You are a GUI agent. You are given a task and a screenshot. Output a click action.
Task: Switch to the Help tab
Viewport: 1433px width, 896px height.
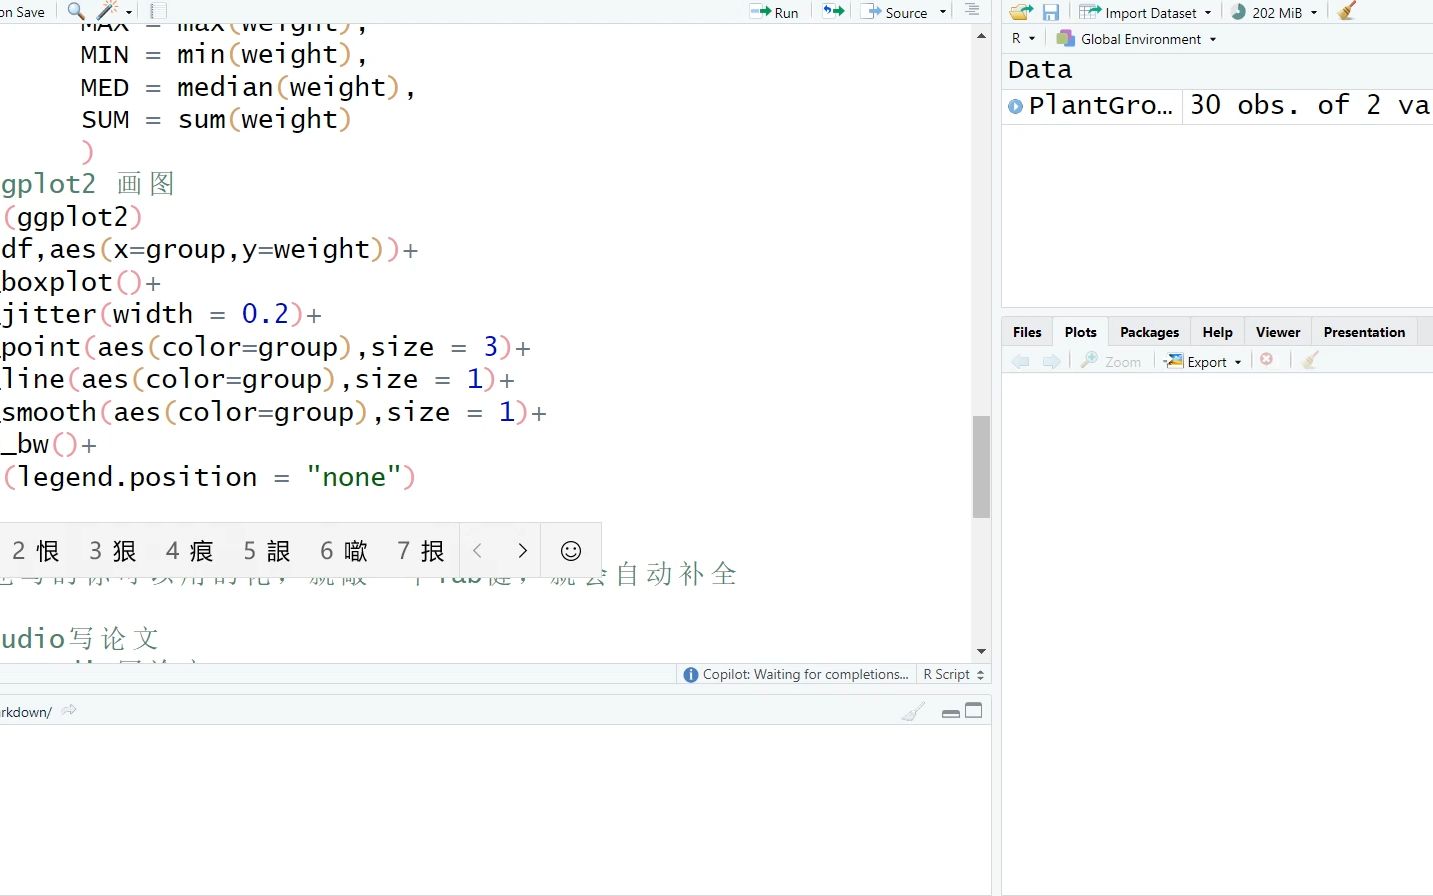coord(1217,332)
